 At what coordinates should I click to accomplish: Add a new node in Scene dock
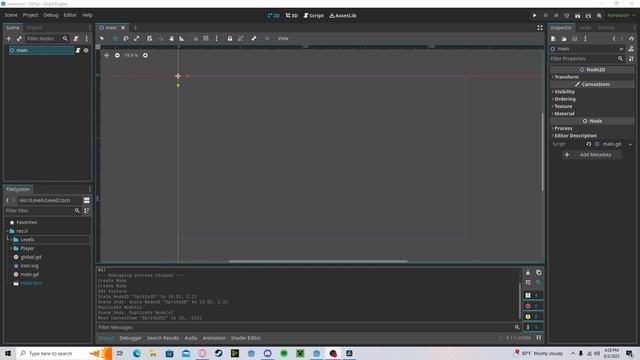9,38
